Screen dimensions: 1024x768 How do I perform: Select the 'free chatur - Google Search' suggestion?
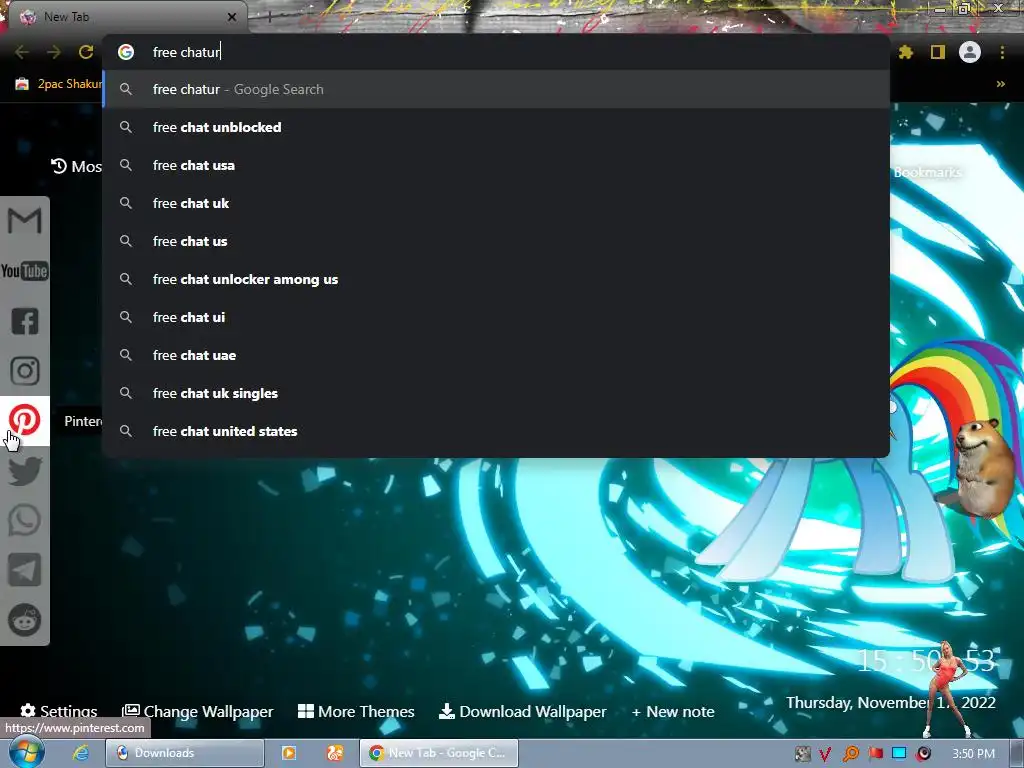[496, 89]
